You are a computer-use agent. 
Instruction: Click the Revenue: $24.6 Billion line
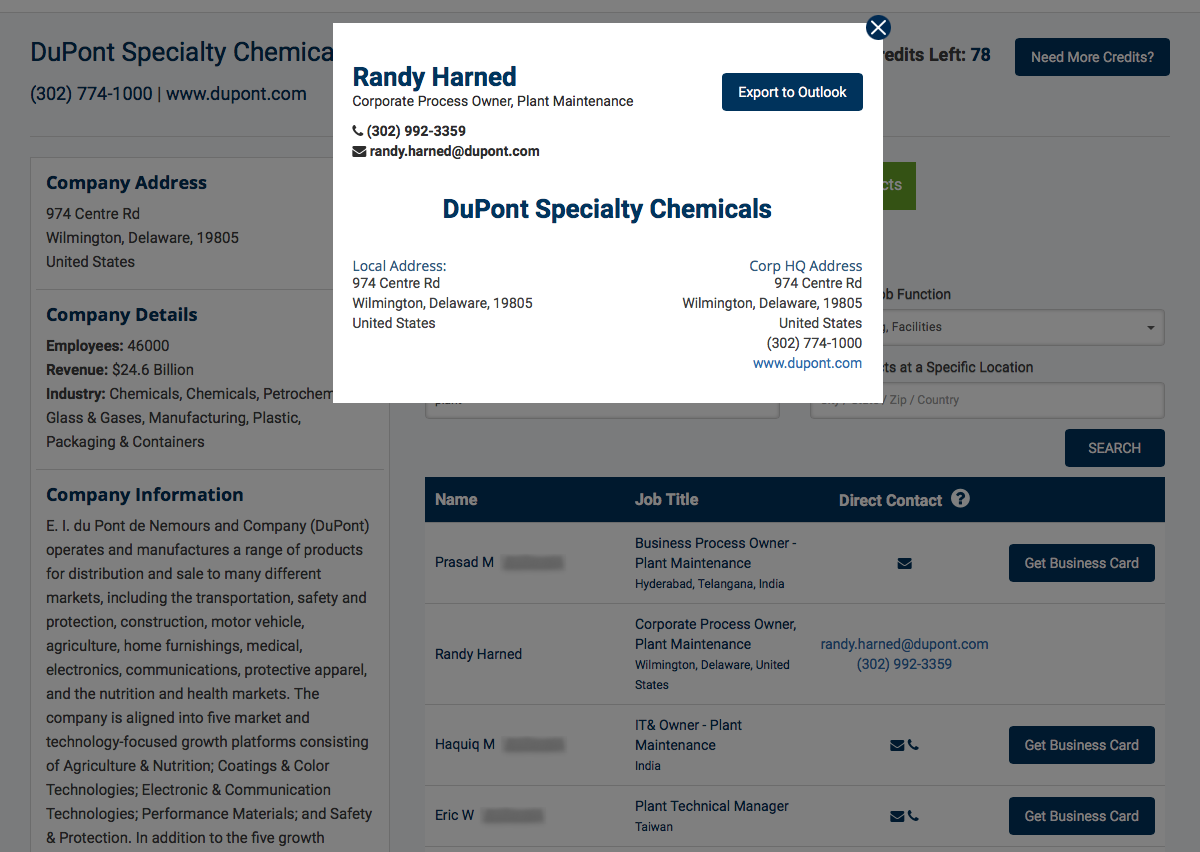[x=120, y=370]
